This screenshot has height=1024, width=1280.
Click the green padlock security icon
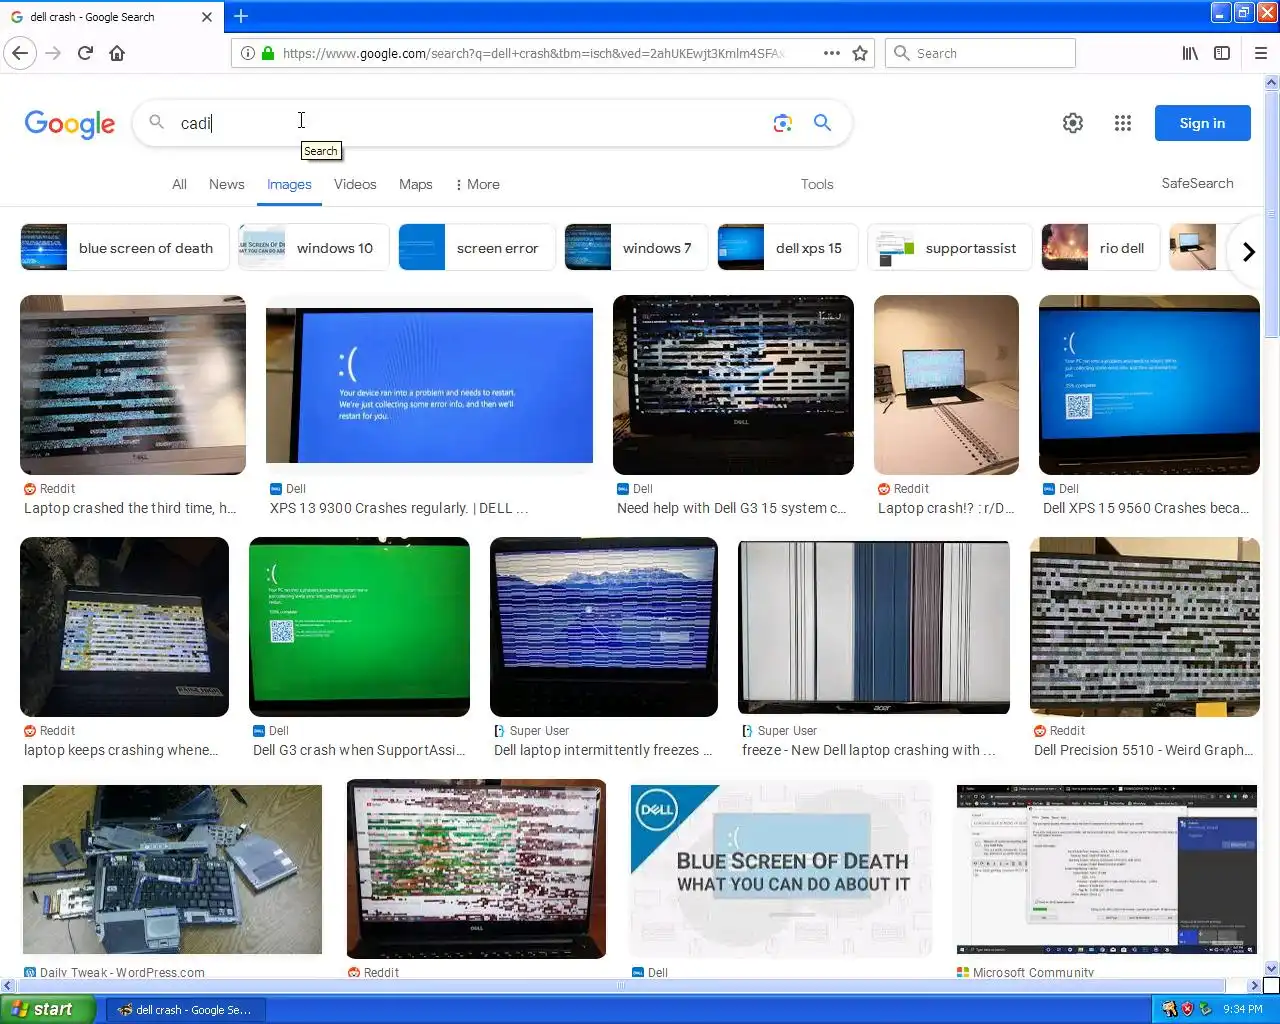click(x=268, y=53)
